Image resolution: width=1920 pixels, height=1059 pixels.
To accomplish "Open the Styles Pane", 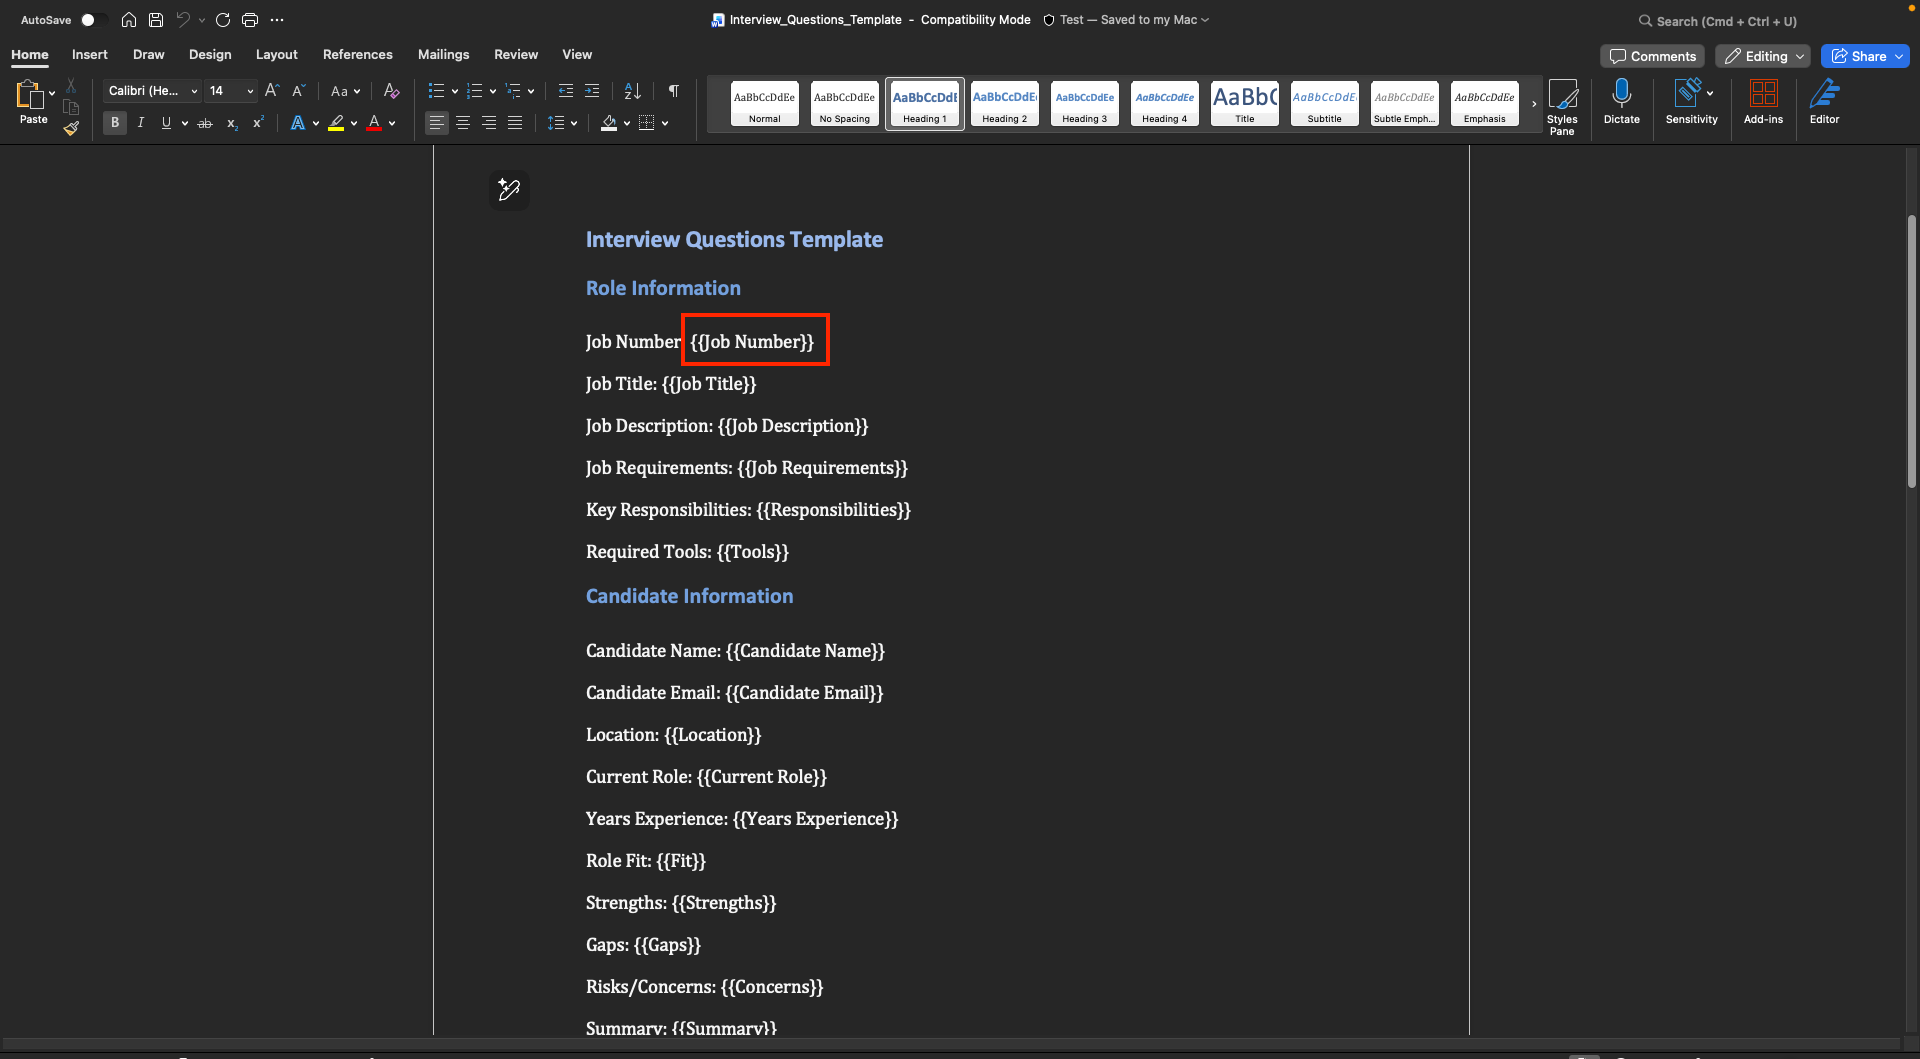I will click(x=1562, y=105).
